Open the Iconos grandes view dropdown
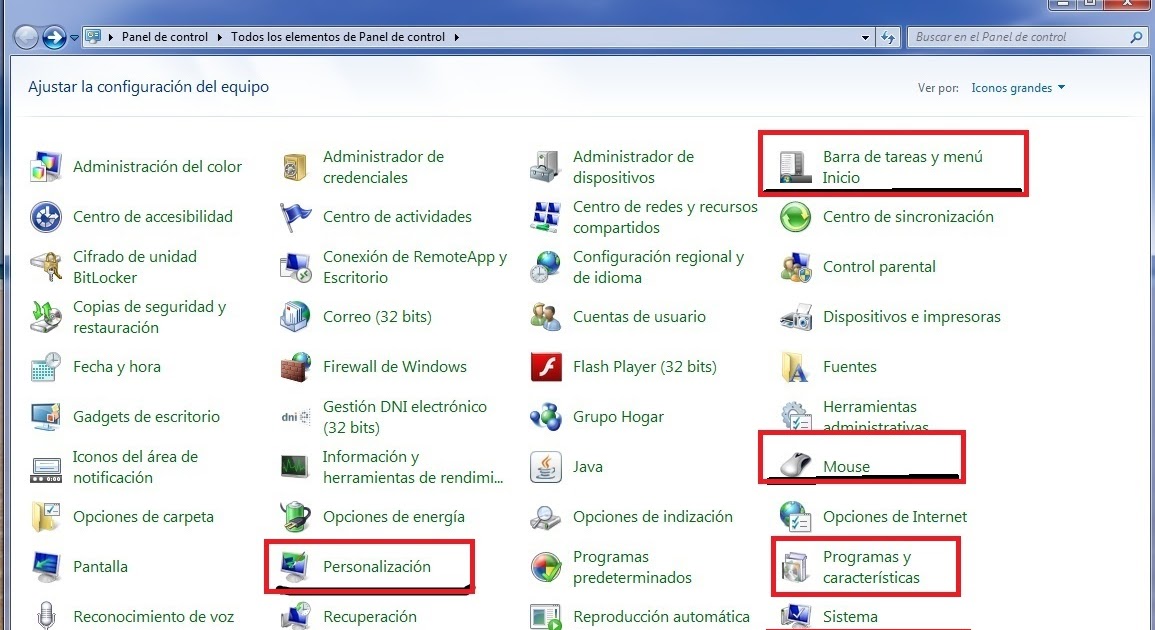 click(1017, 88)
